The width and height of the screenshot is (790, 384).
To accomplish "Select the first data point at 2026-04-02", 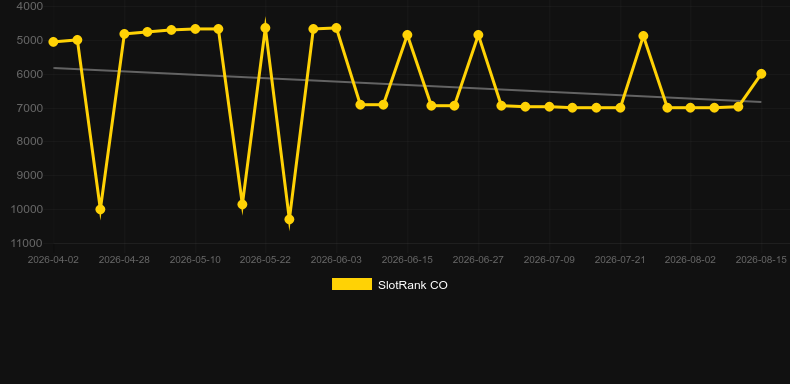I will (53, 42).
